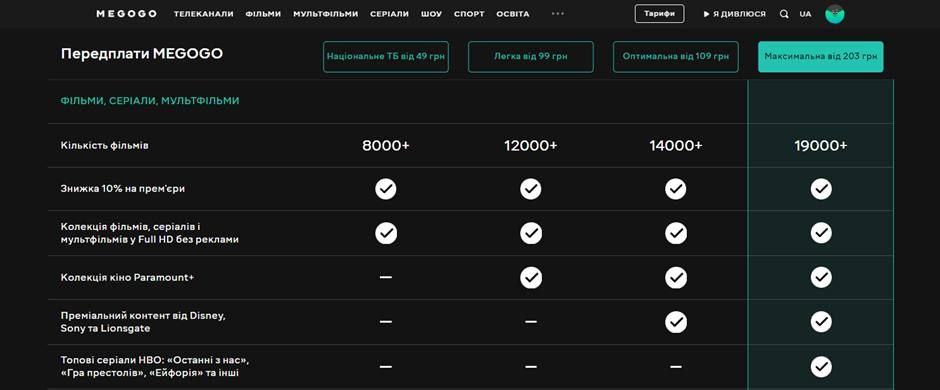Viewport: 940px width, 390px height.
Task: Click the Тарифи button
Action: click(659, 14)
